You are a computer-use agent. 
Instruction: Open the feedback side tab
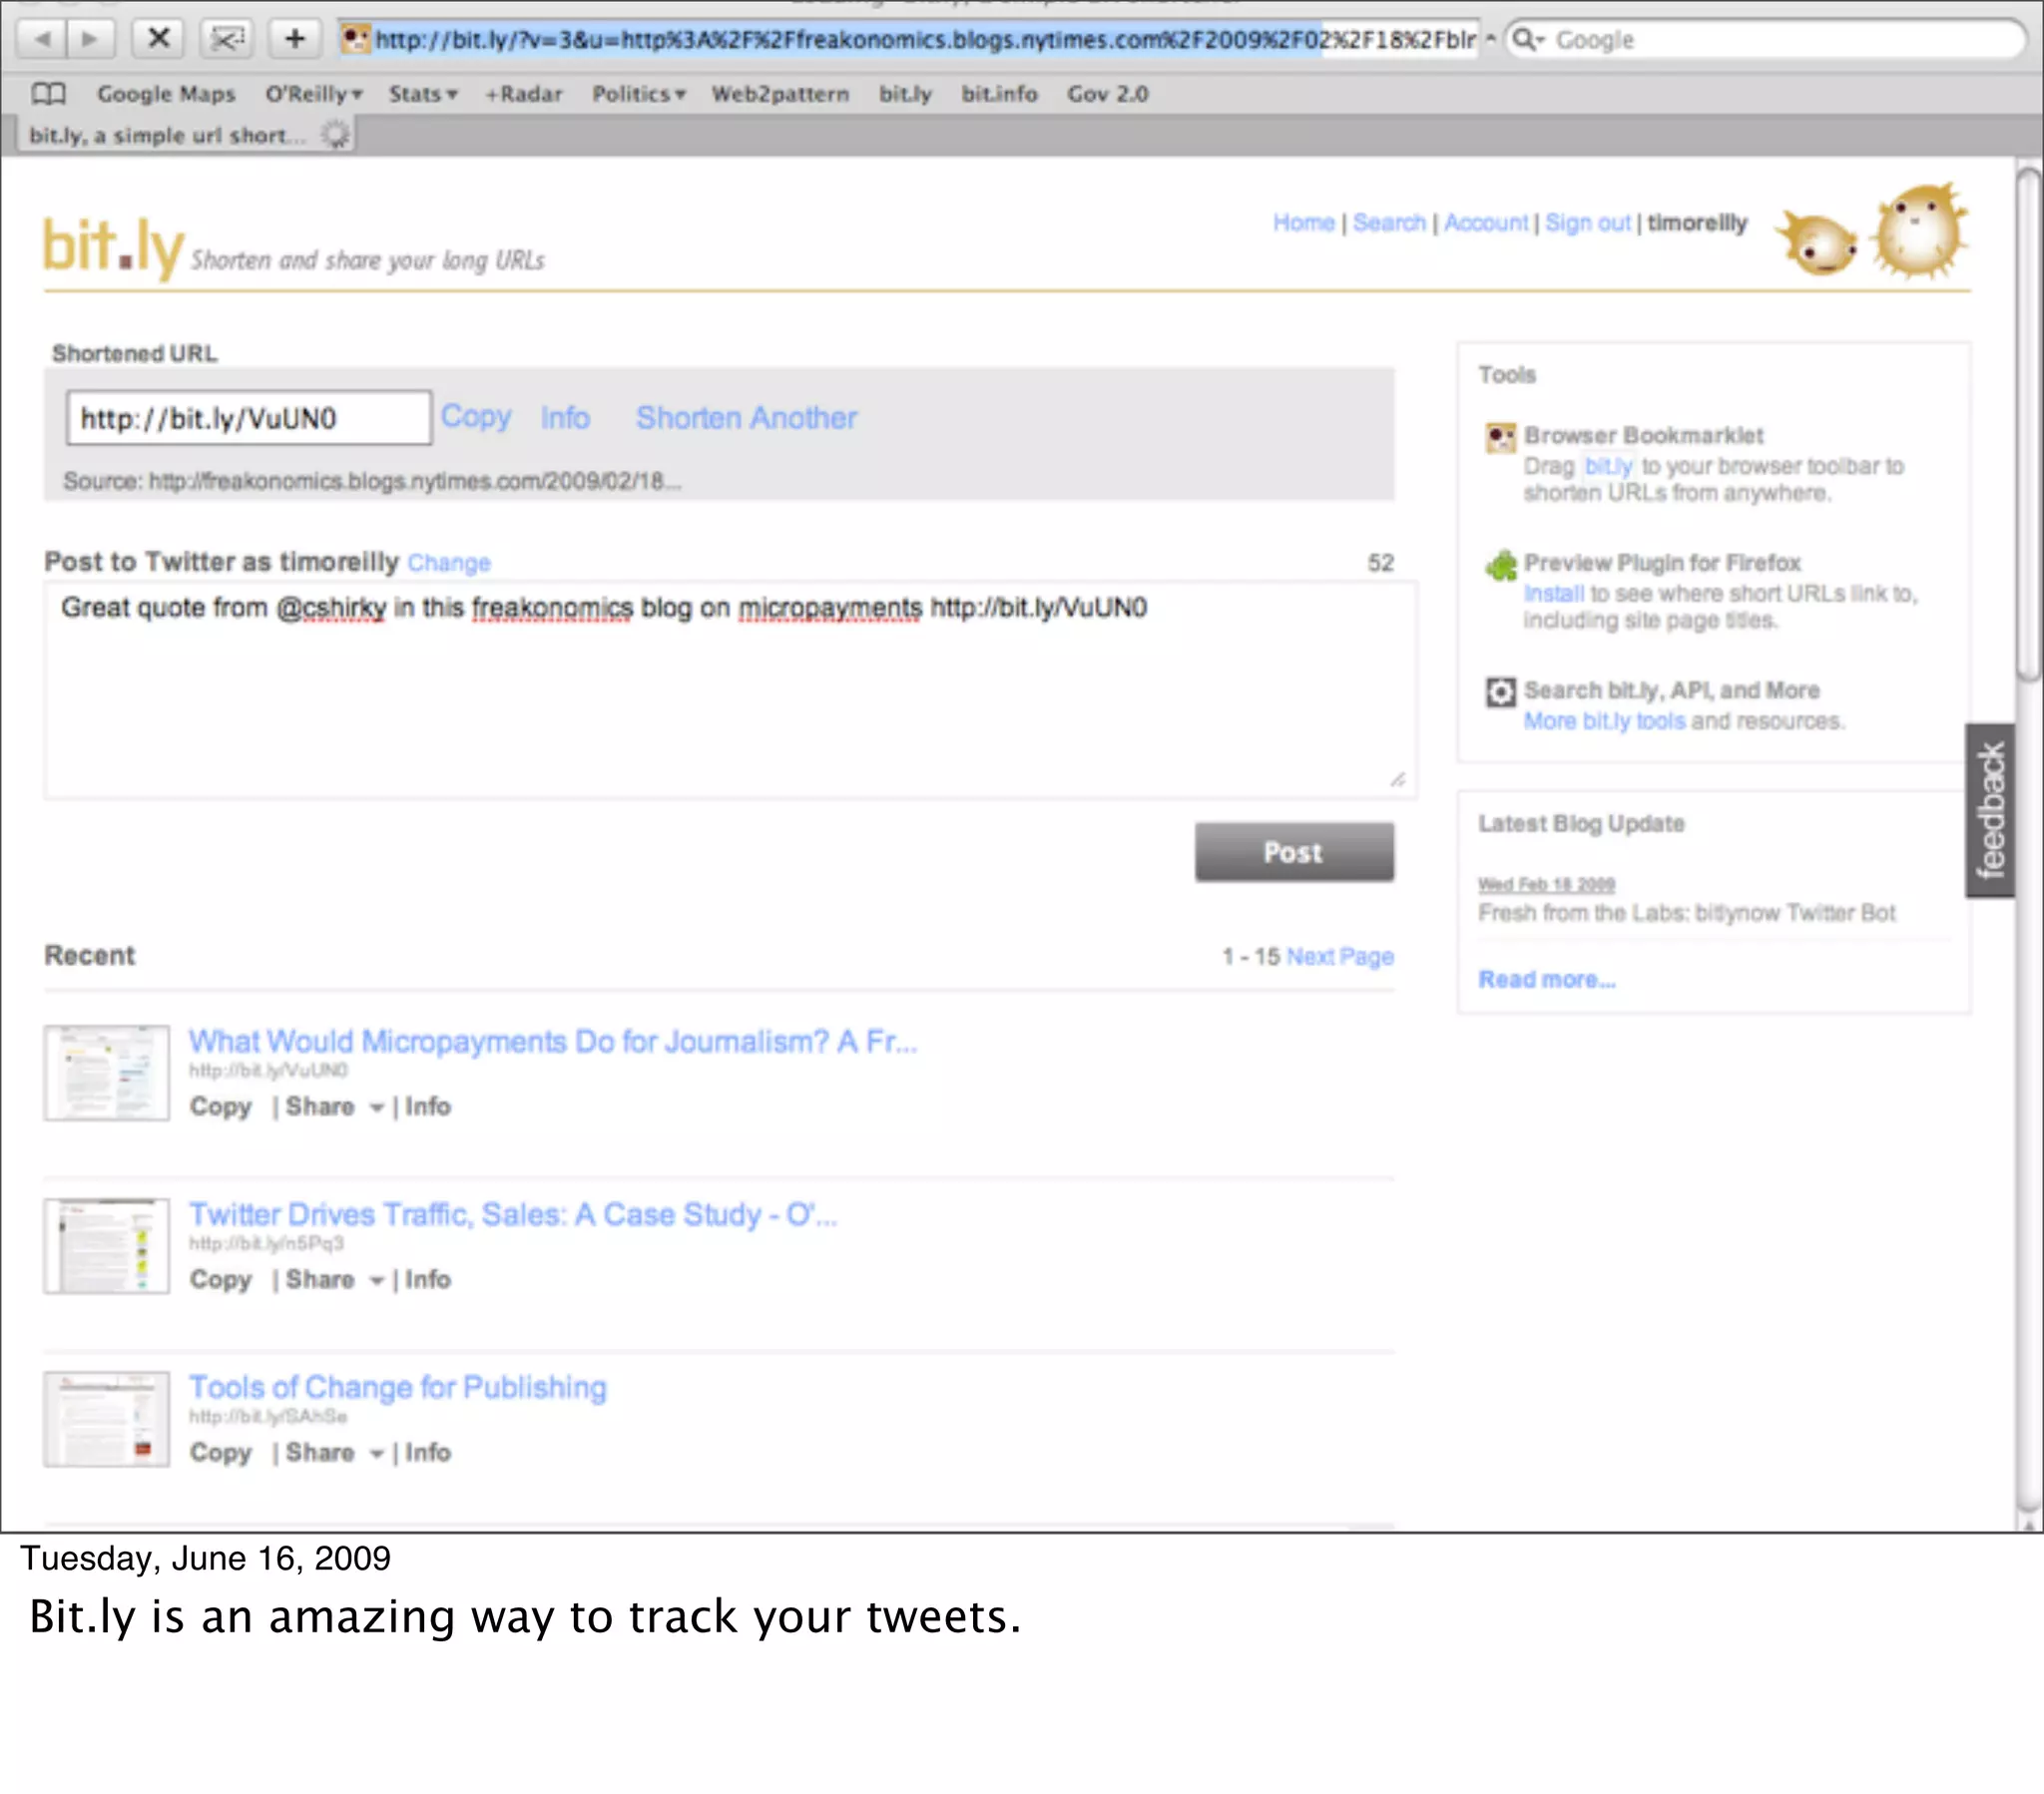(x=1990, y=810)
